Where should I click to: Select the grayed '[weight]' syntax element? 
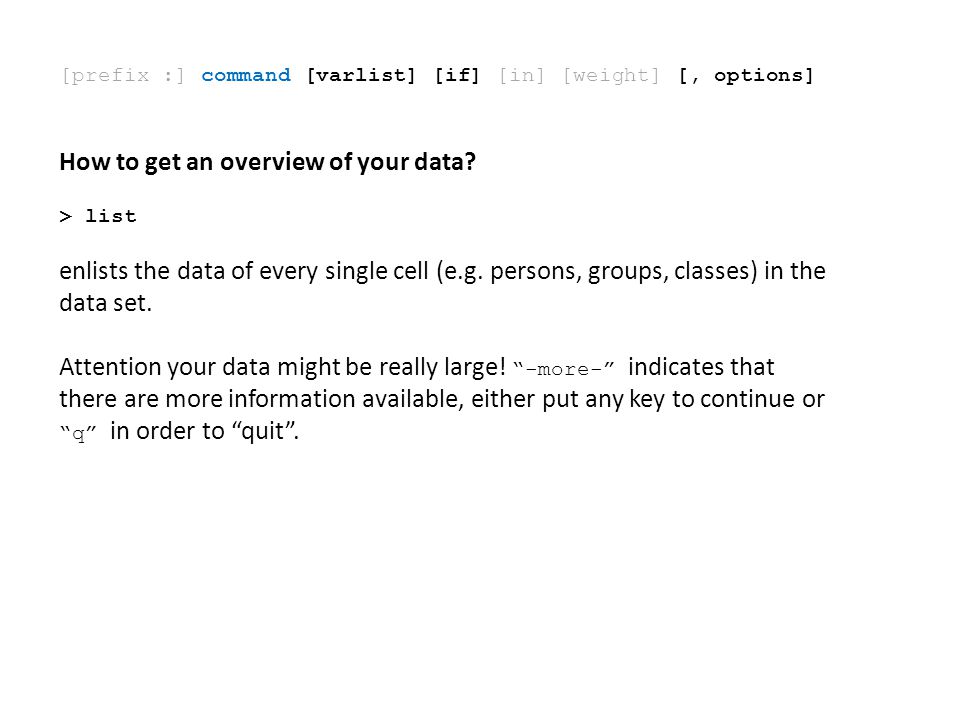pos(611,75)
